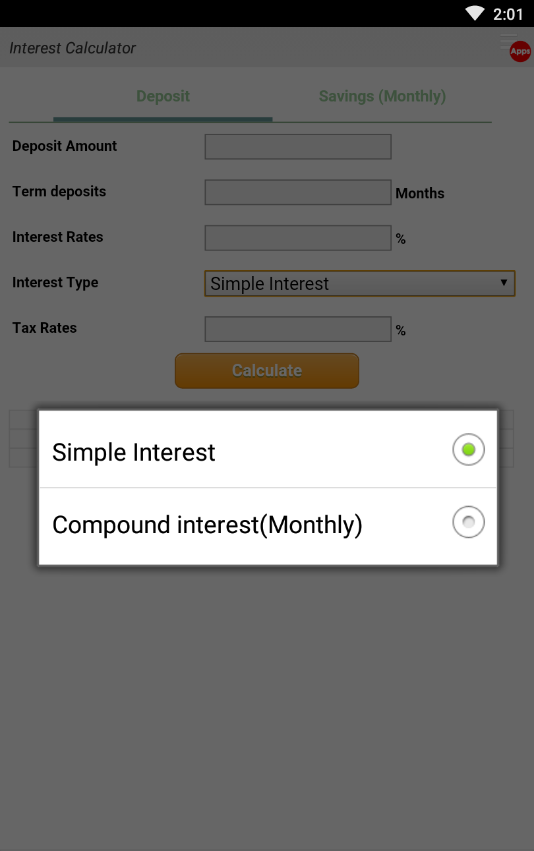
Task: Focus the Interest Rates input field
Action: point(298,238)
